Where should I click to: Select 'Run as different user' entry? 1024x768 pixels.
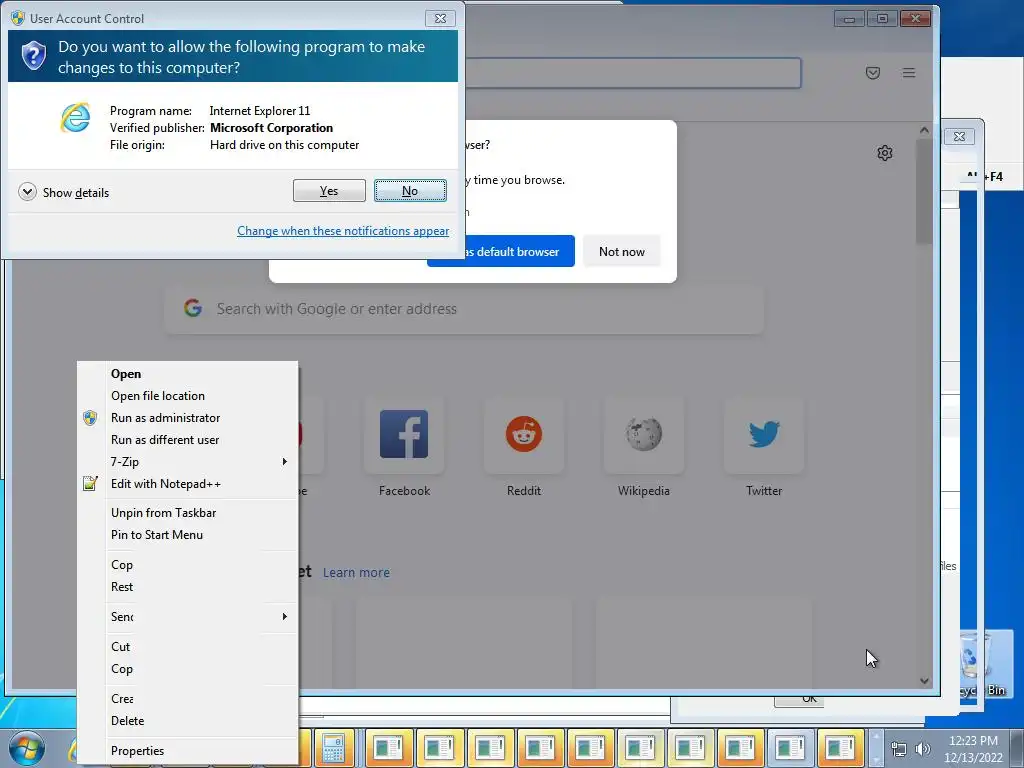tap(187, 440)
